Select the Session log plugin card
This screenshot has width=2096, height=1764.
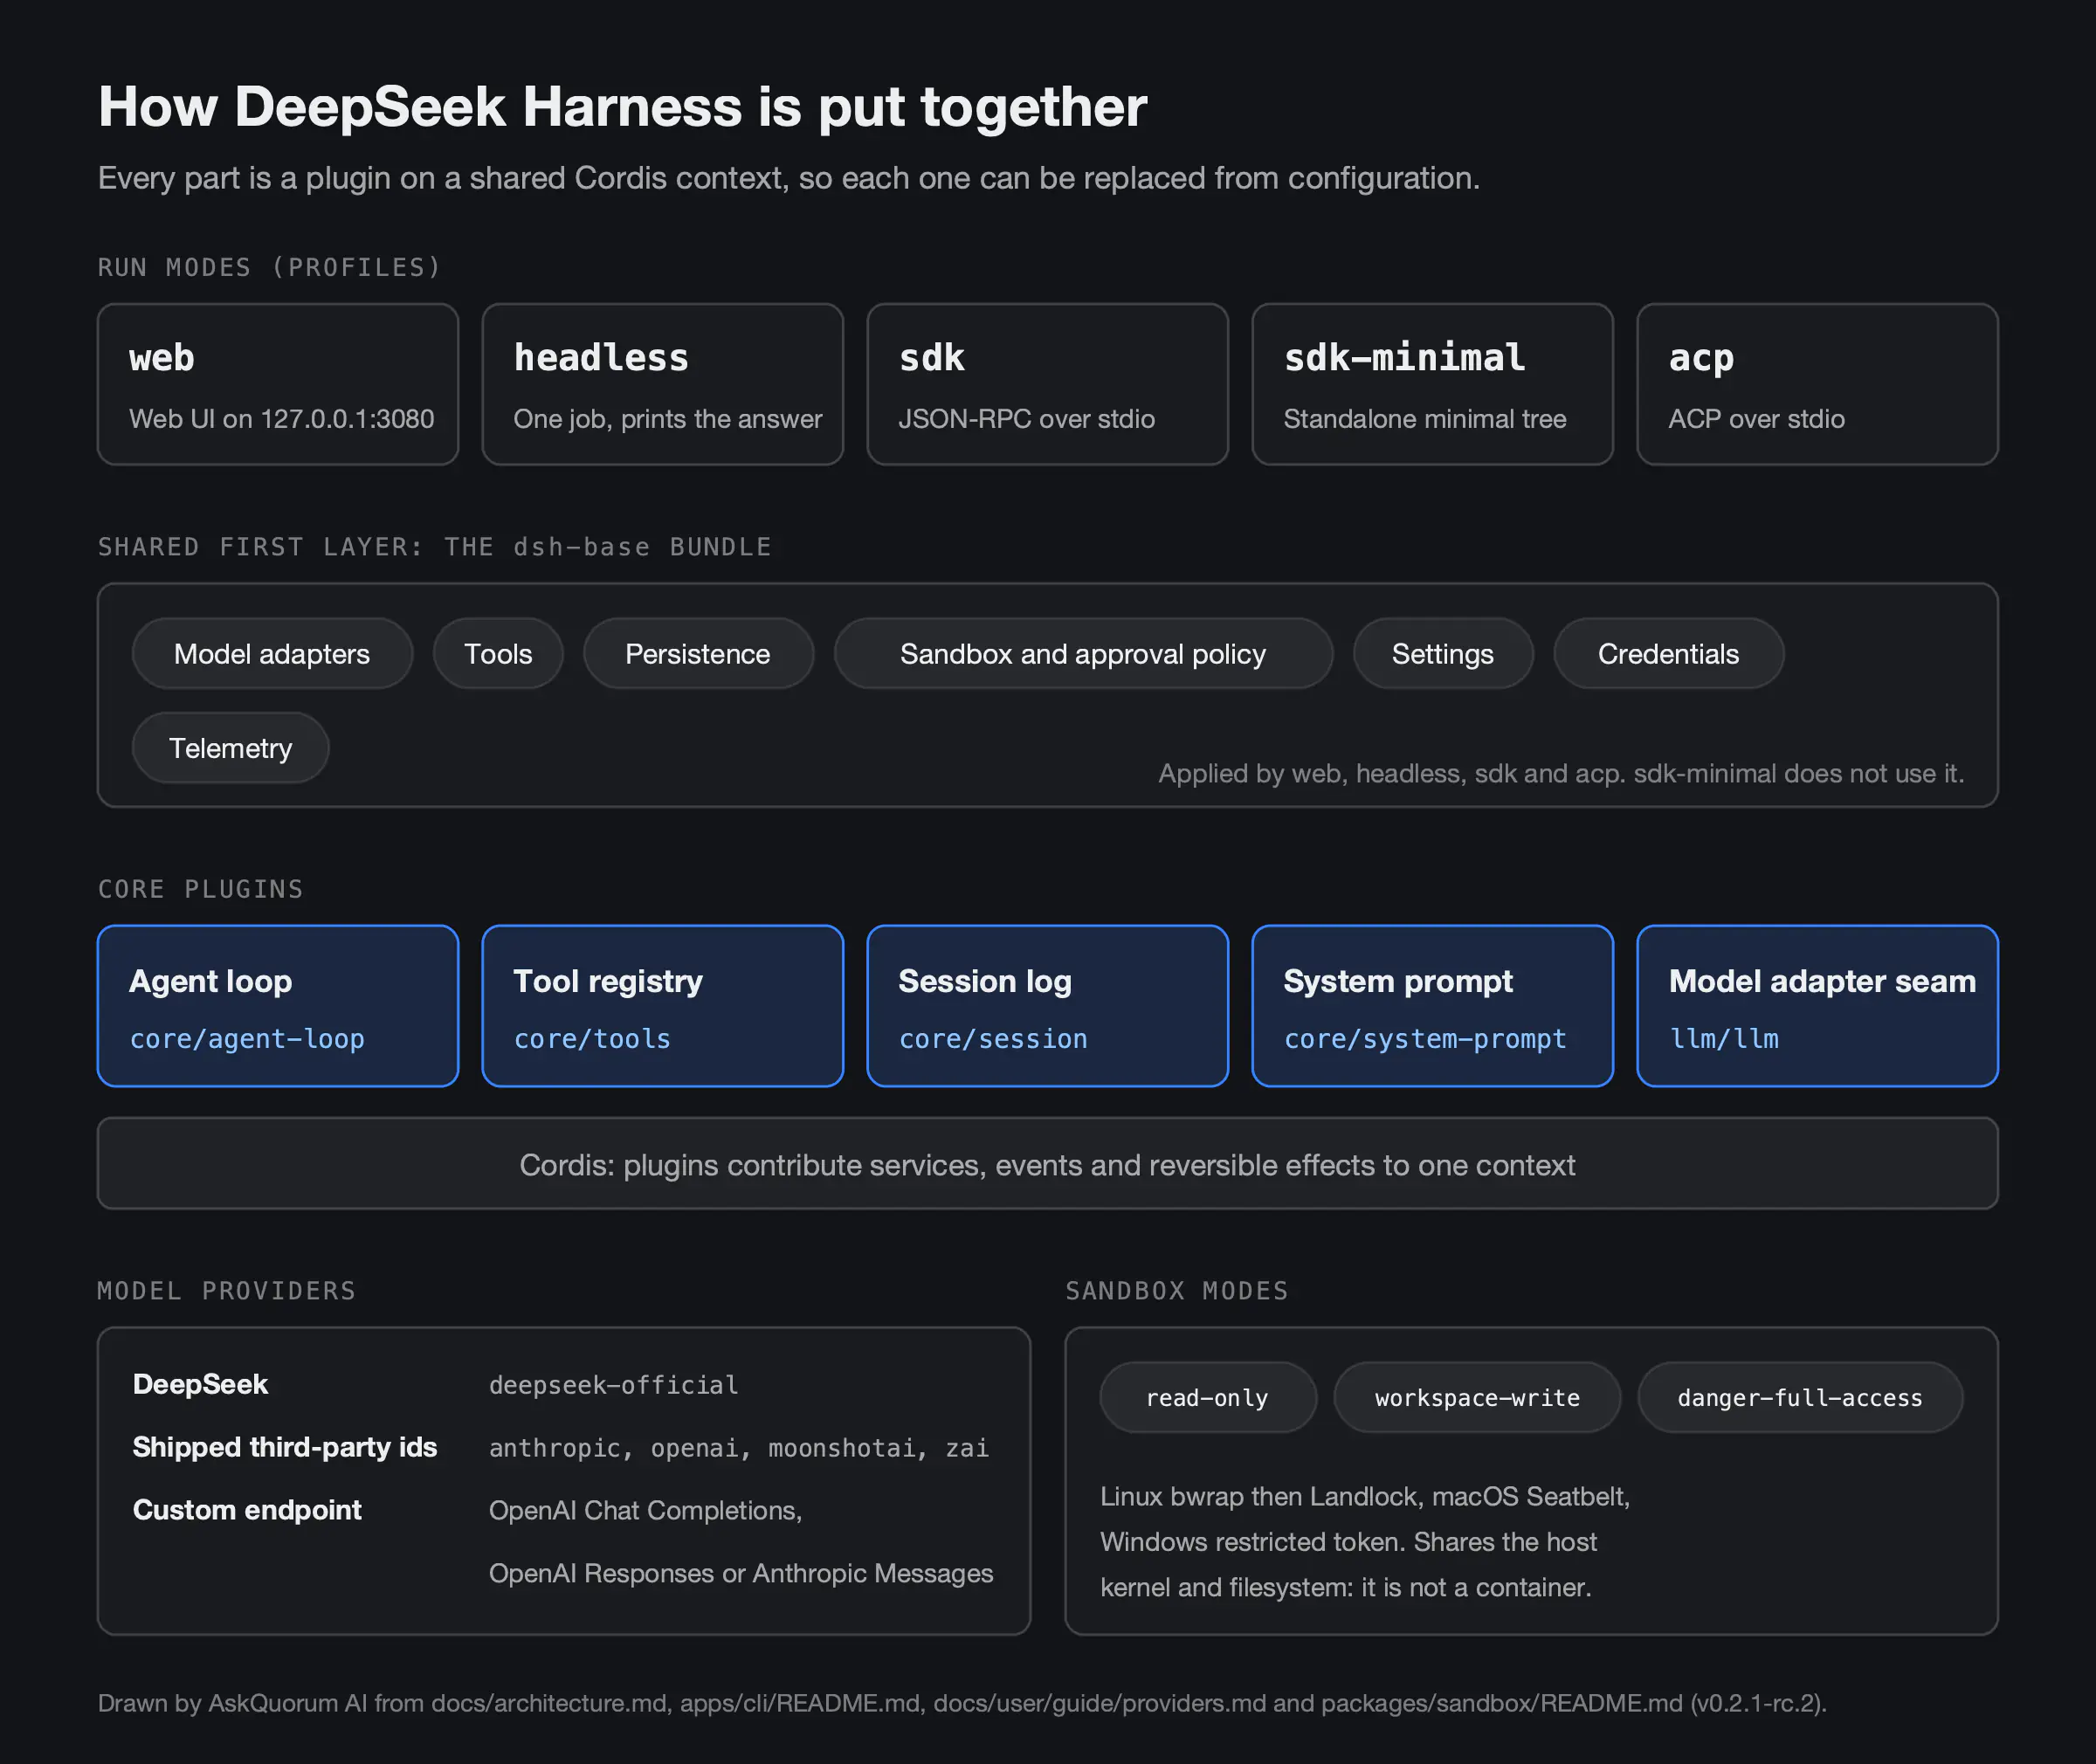1047,1006
